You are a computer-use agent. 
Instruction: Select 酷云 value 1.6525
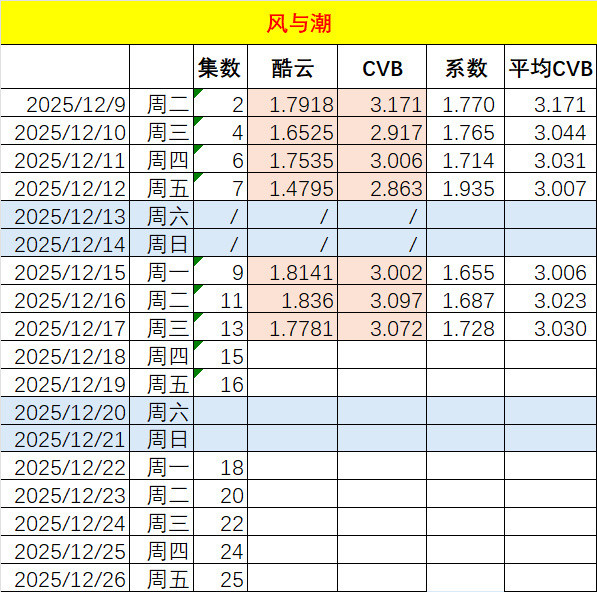292,131
